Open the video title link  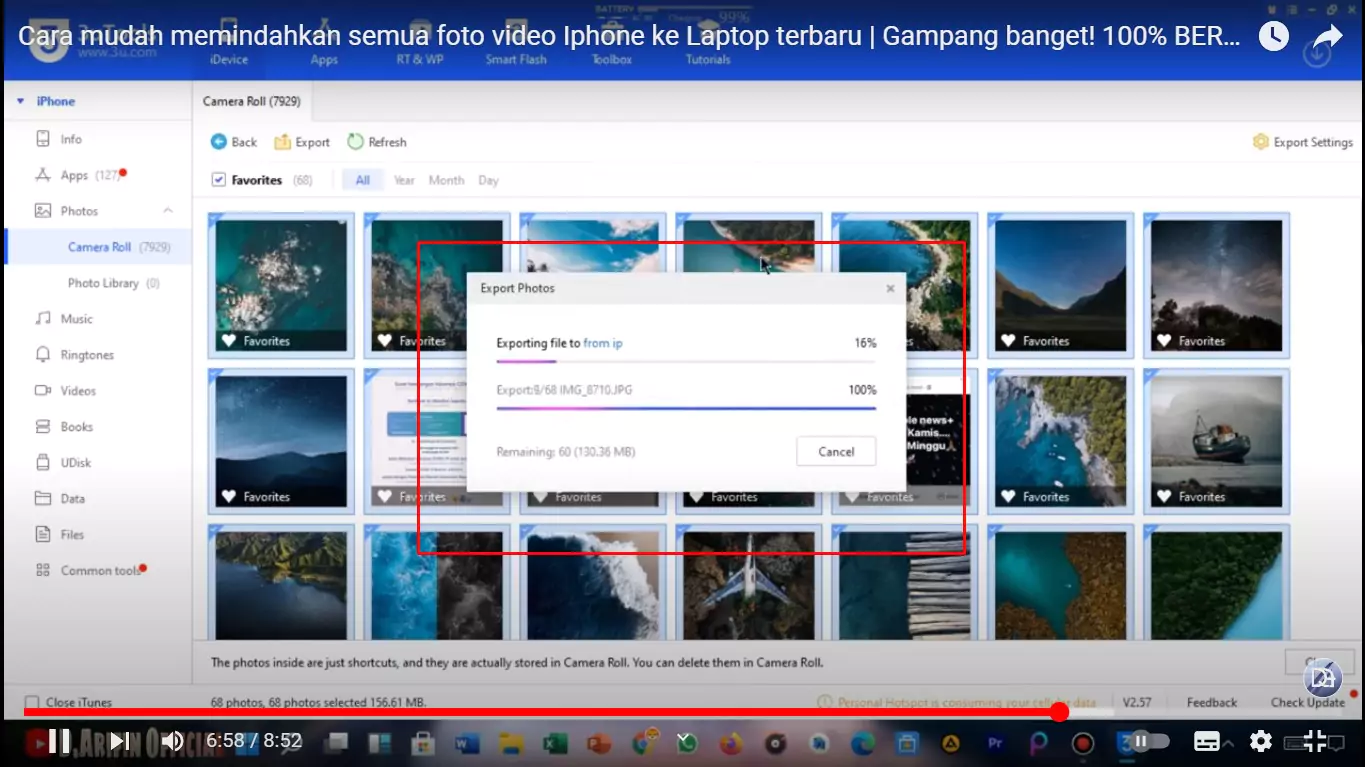(629, 37)
